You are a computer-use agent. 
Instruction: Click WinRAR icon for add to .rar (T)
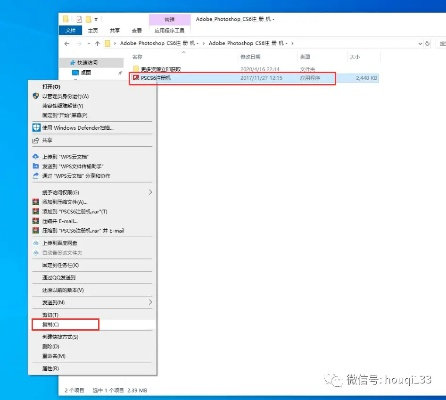click(x=36, y=211)
